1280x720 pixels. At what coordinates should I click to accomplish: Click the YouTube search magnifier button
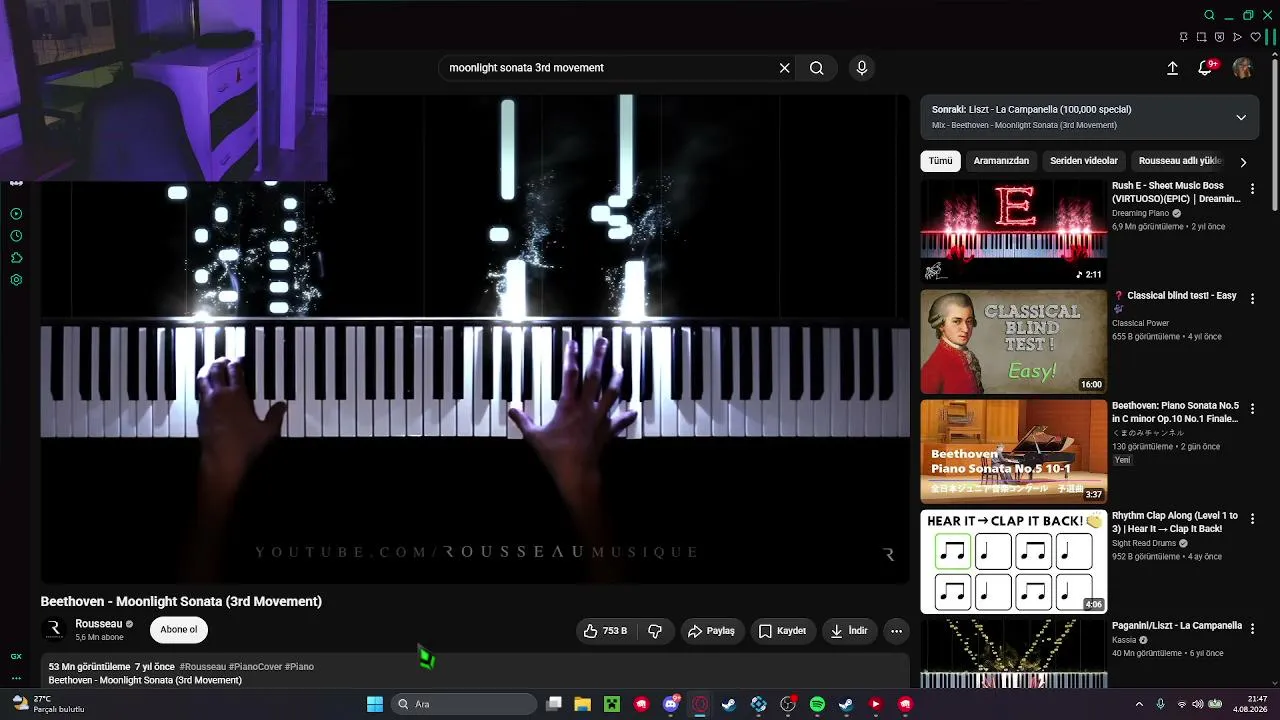817,68
